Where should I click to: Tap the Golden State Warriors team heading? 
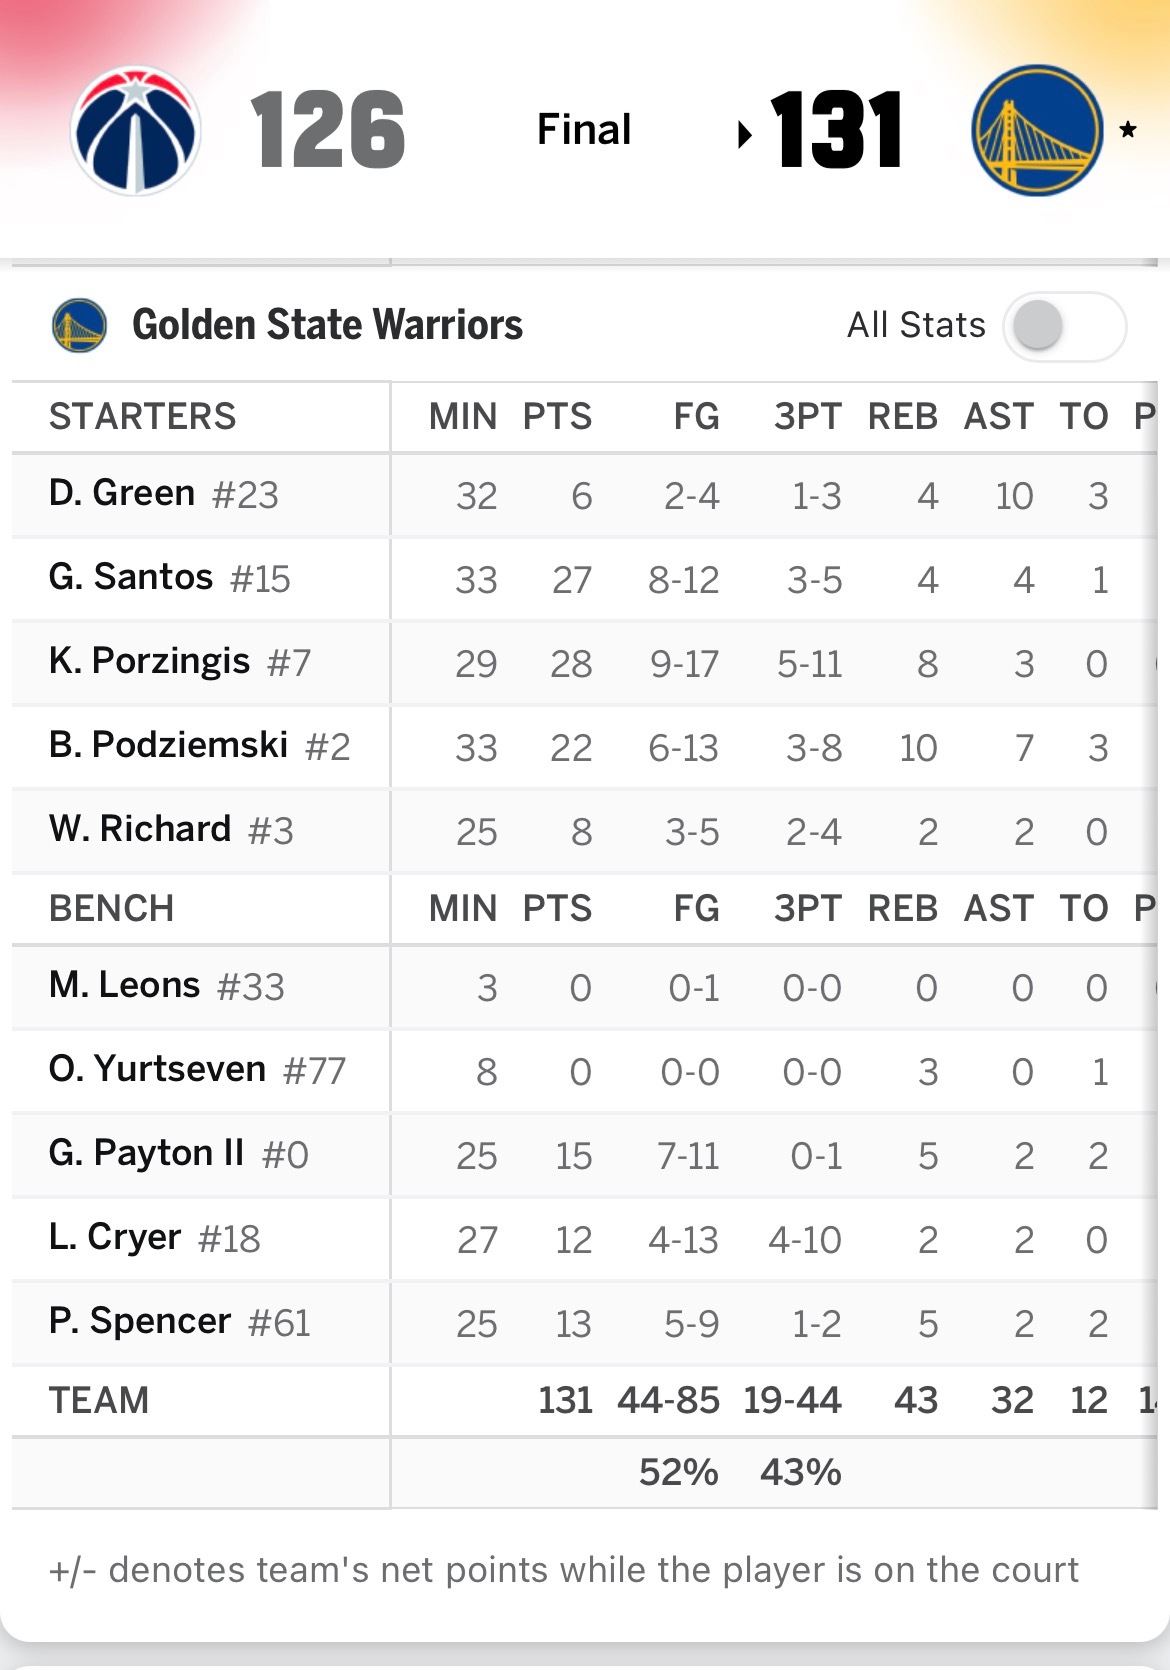pos(327,325)
